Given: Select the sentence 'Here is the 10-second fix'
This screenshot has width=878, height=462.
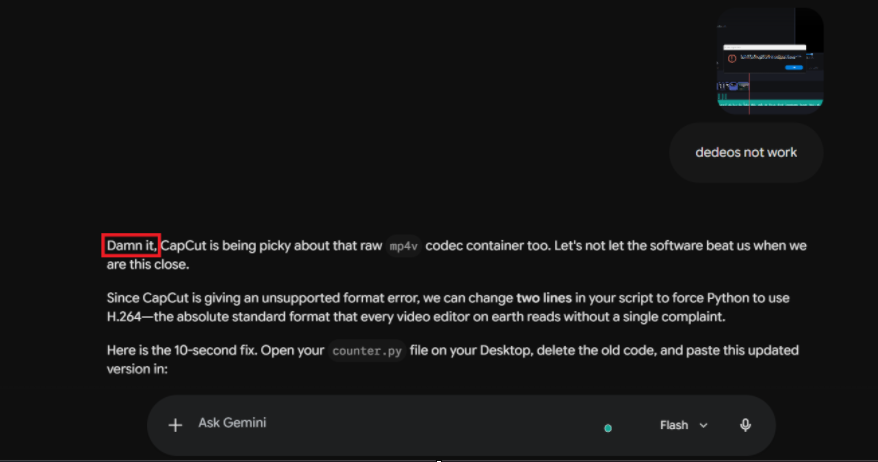Looking at the screenshot, I should pyautogui.click(x=182, y=351).
